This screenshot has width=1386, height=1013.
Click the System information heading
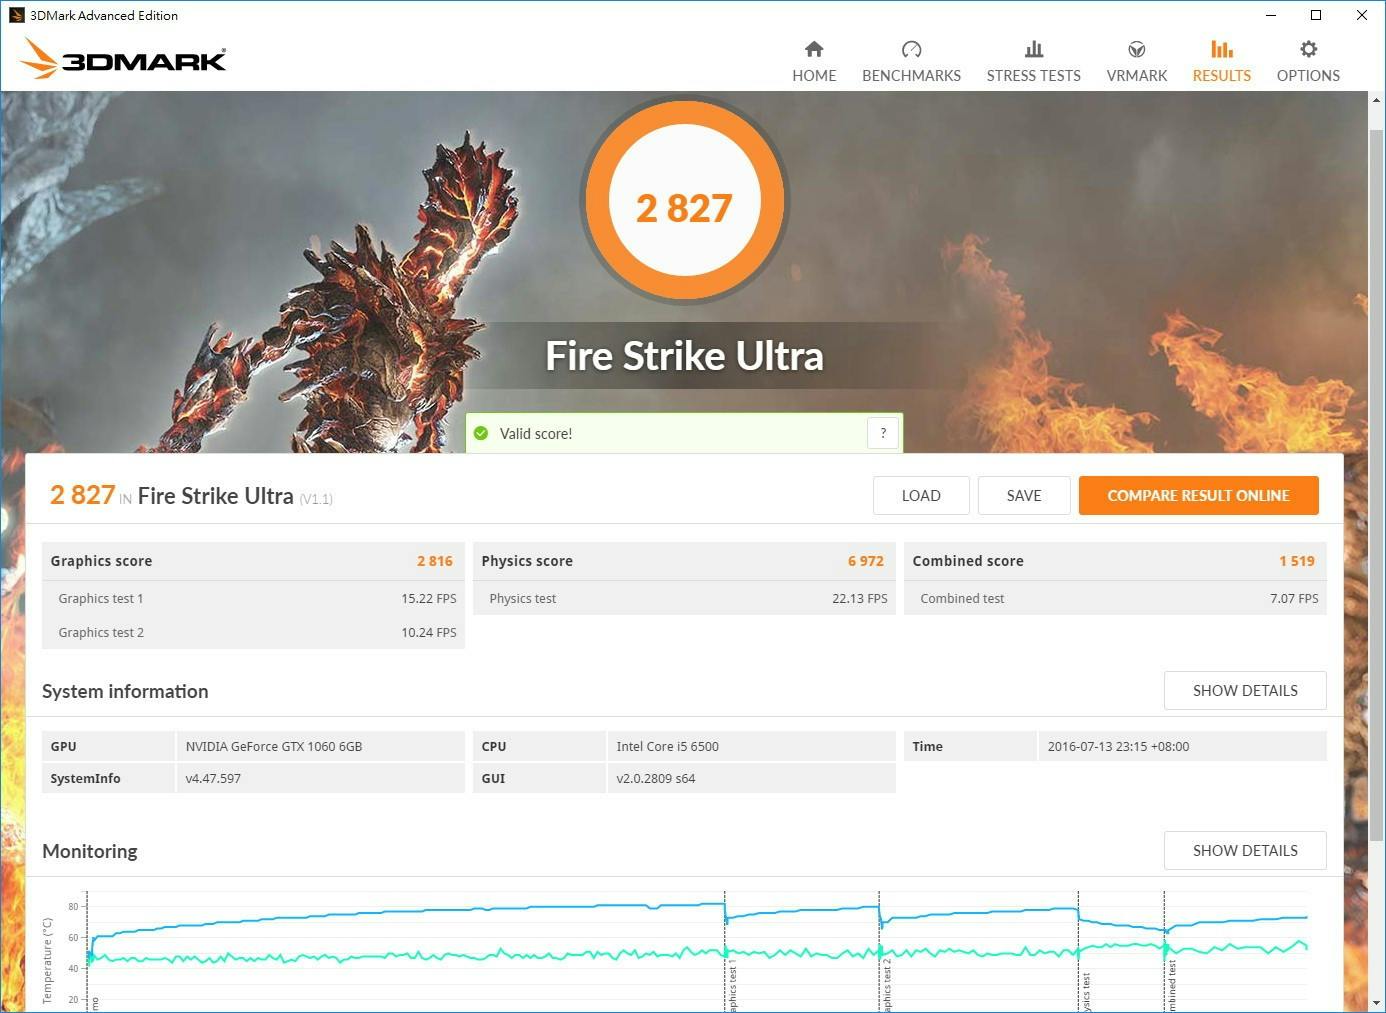[x=125, y=691]
